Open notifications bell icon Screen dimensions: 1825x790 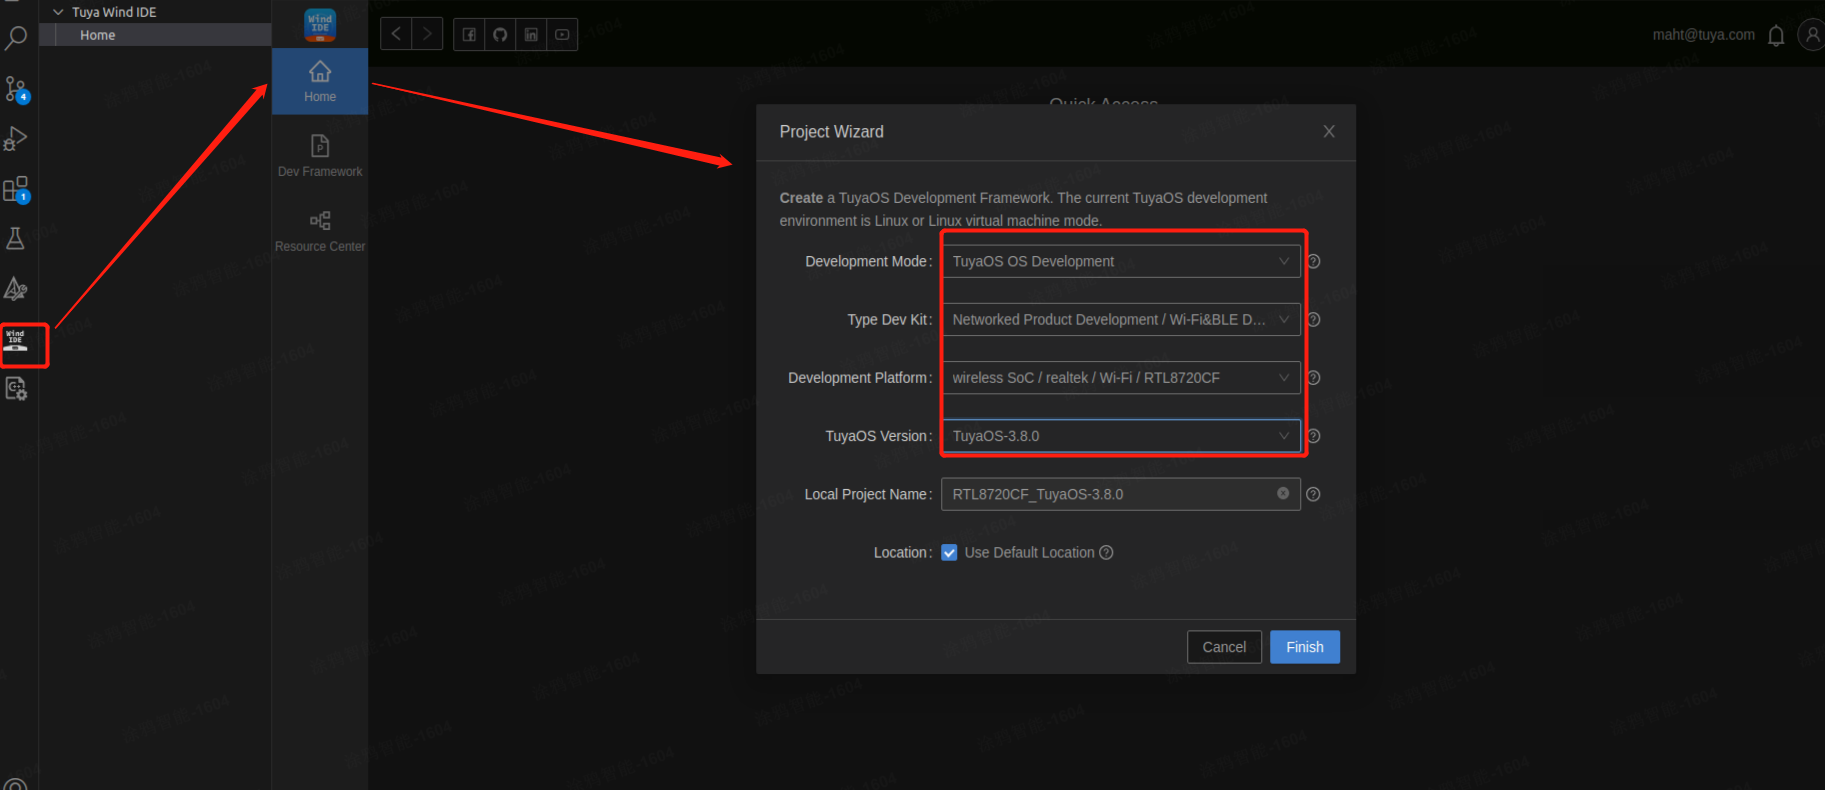point(1776,36)
